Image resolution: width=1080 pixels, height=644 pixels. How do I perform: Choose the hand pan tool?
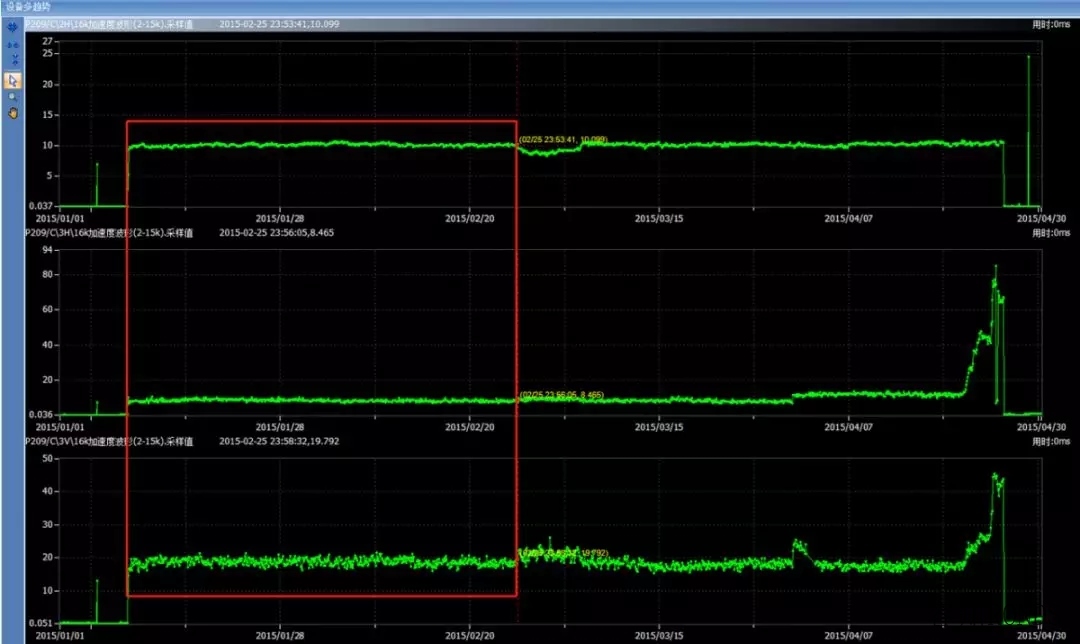pos(13,113)
